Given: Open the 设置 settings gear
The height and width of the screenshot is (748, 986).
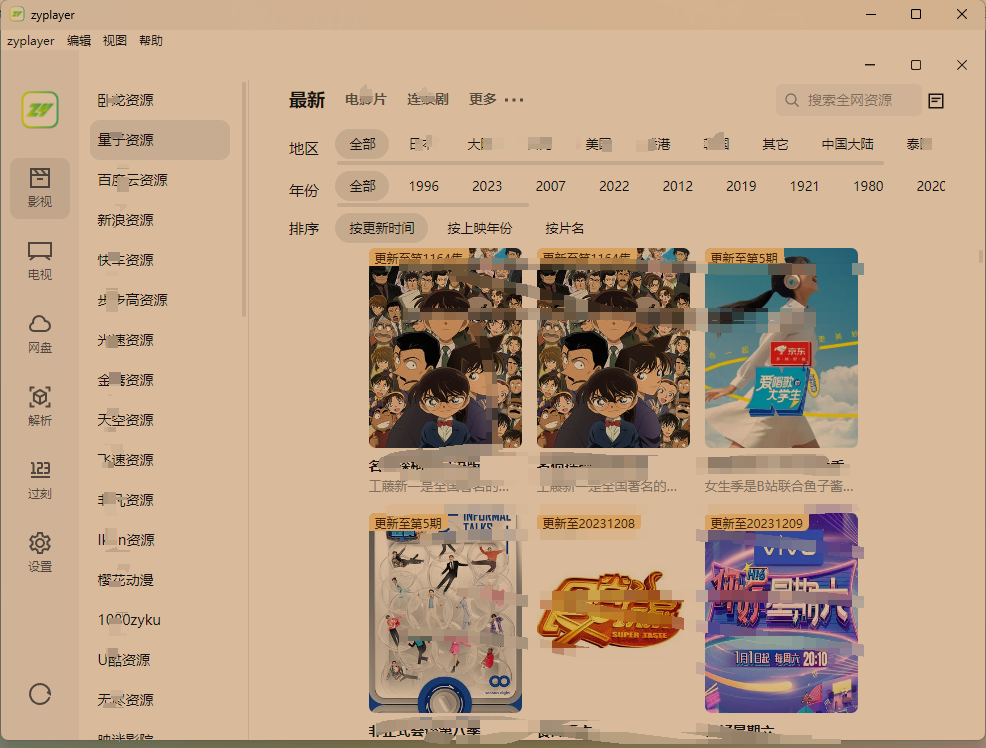Looking at the screenshot, I should click(40, 553).
